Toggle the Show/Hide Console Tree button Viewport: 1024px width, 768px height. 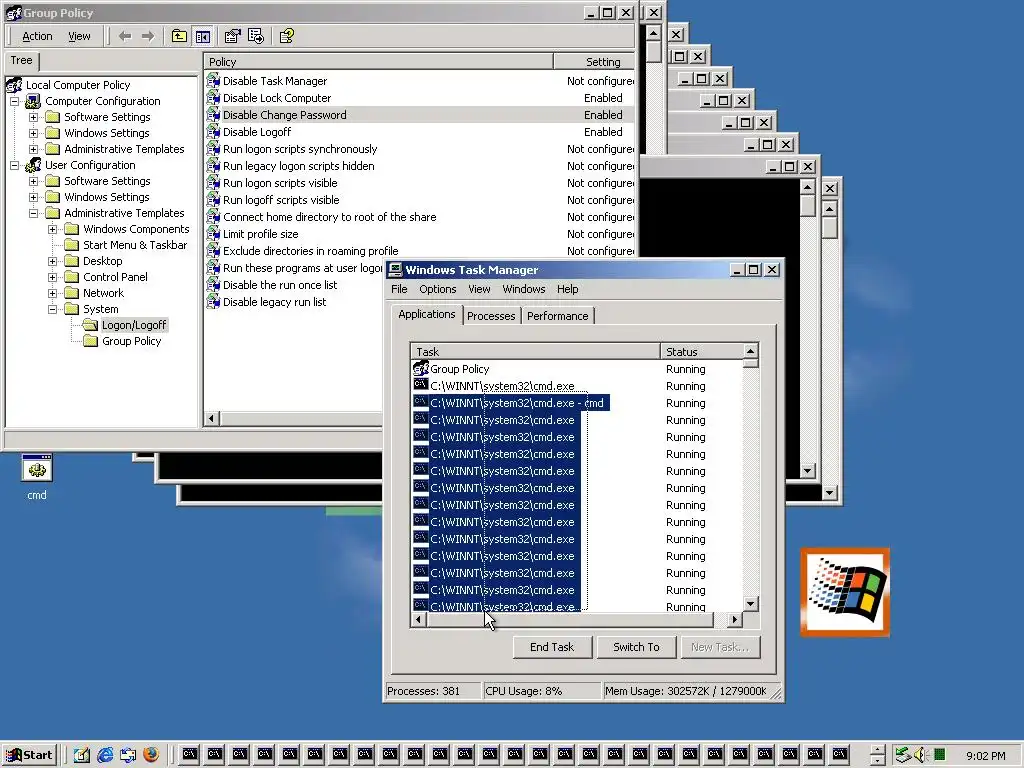pyautogui.click(x=203, y=37)
